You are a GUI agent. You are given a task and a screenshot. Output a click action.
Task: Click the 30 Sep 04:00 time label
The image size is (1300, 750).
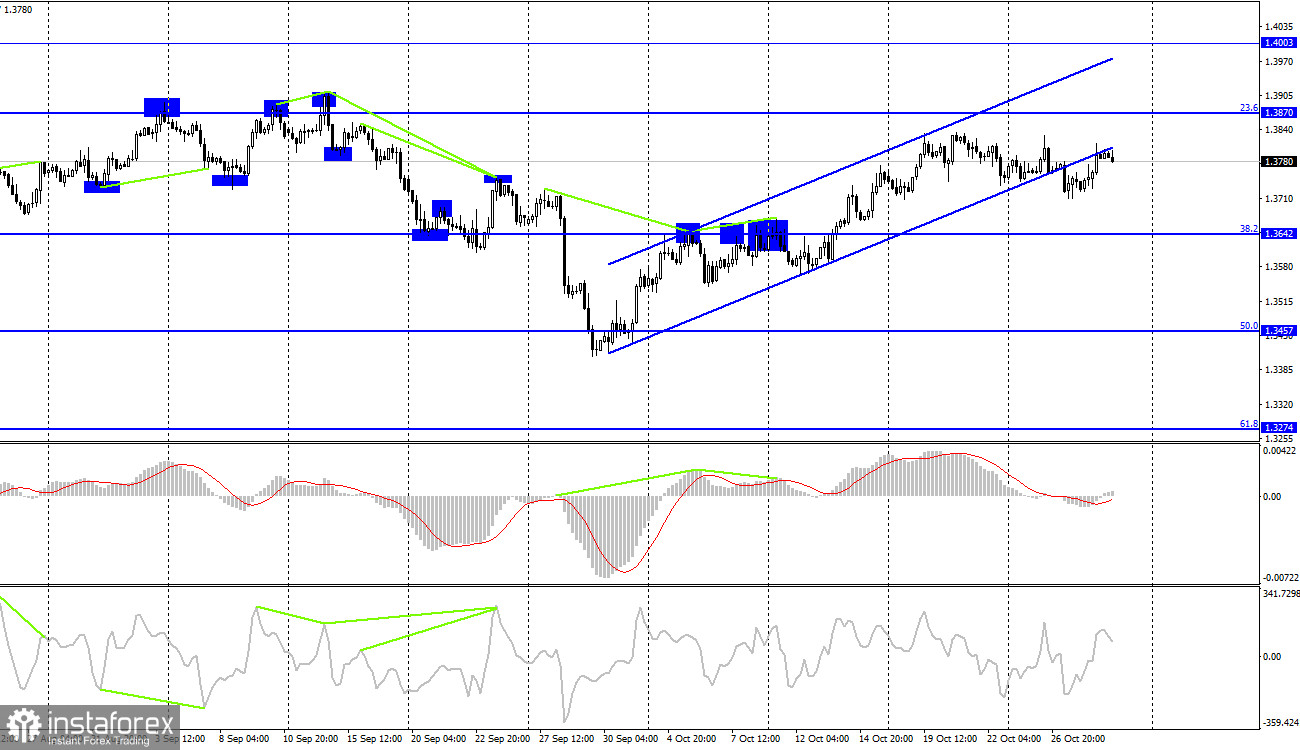click(x=630, y=739)
